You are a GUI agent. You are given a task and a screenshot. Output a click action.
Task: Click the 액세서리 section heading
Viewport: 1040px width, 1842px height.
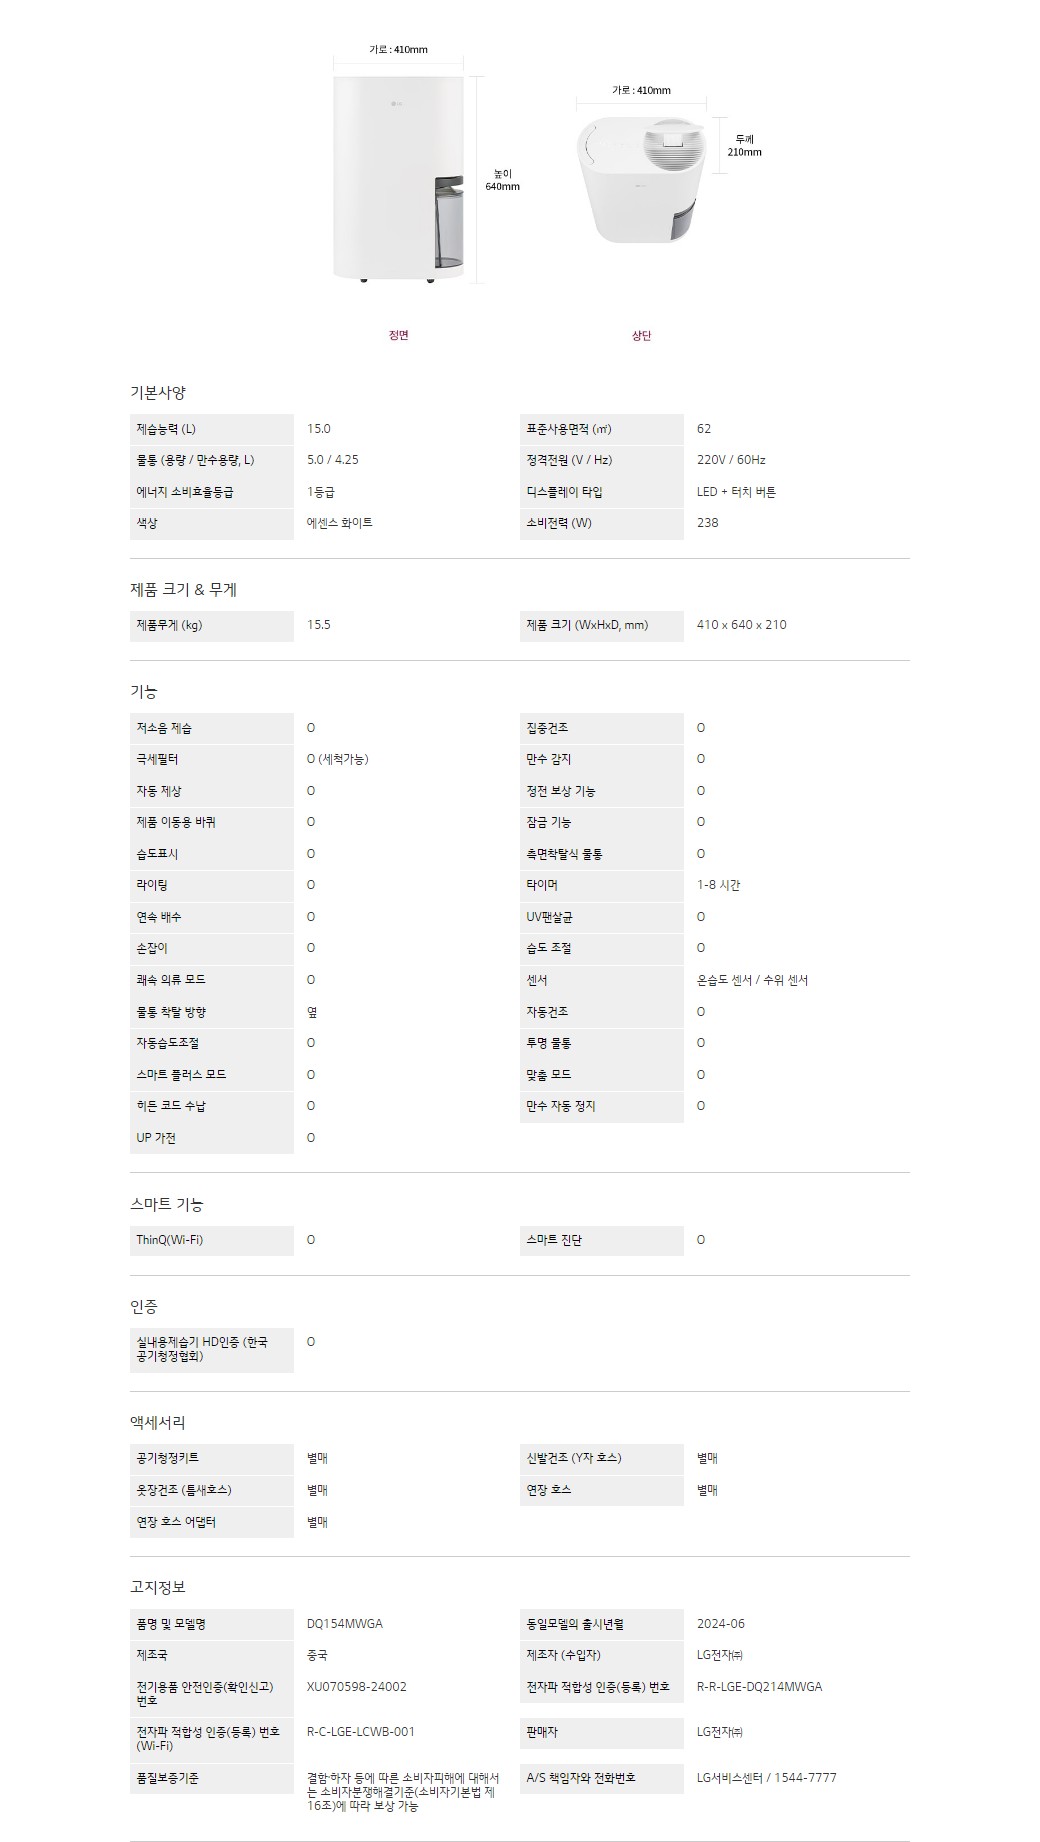(157, 1422)
